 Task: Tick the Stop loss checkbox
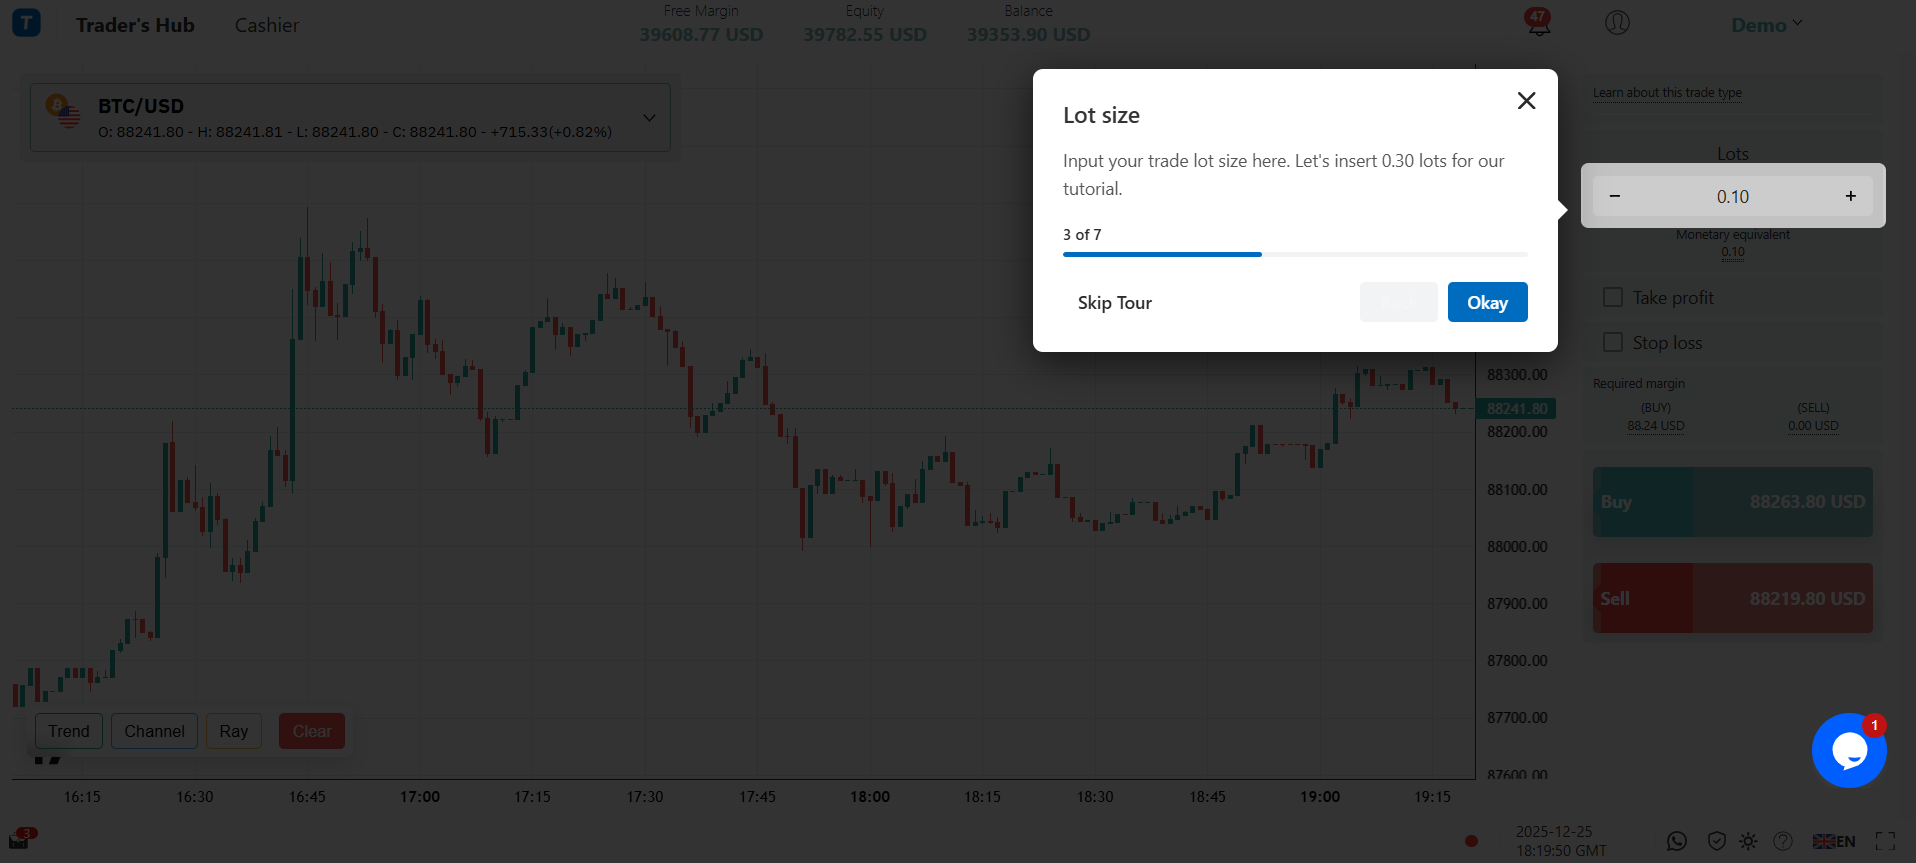tap(1613, 343)
